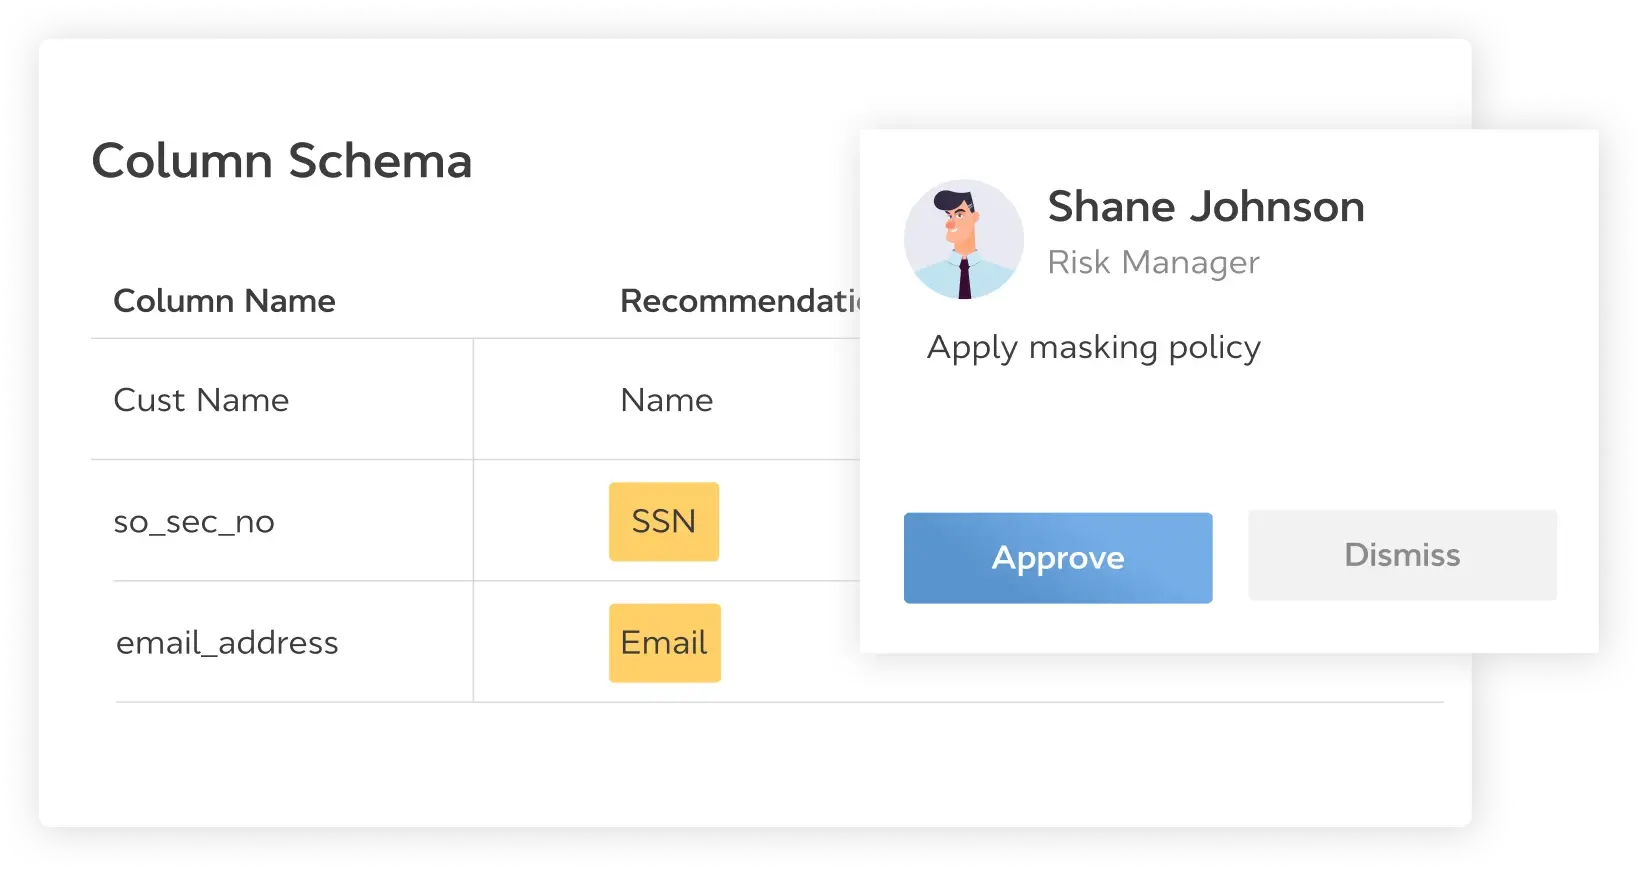The width and height of the screenshot is (1643, 871).
Task: Click the Cust Name column cell
Action: [201, 400]
